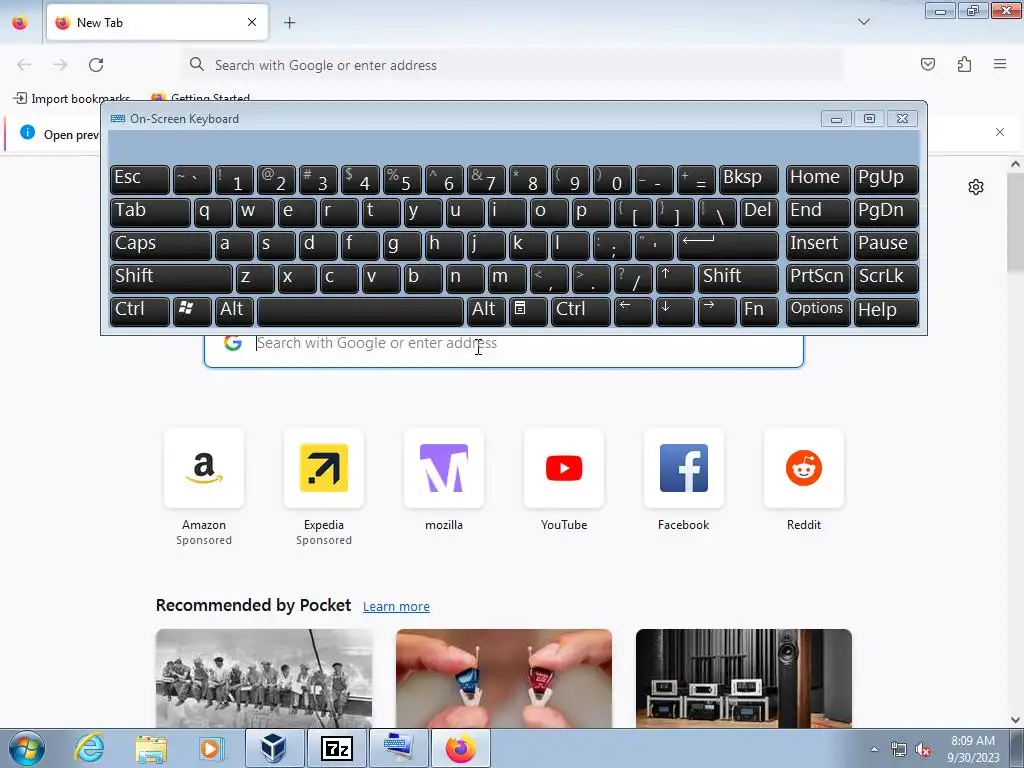Open the Firefox hamburger application menu

coord(1000,64)
